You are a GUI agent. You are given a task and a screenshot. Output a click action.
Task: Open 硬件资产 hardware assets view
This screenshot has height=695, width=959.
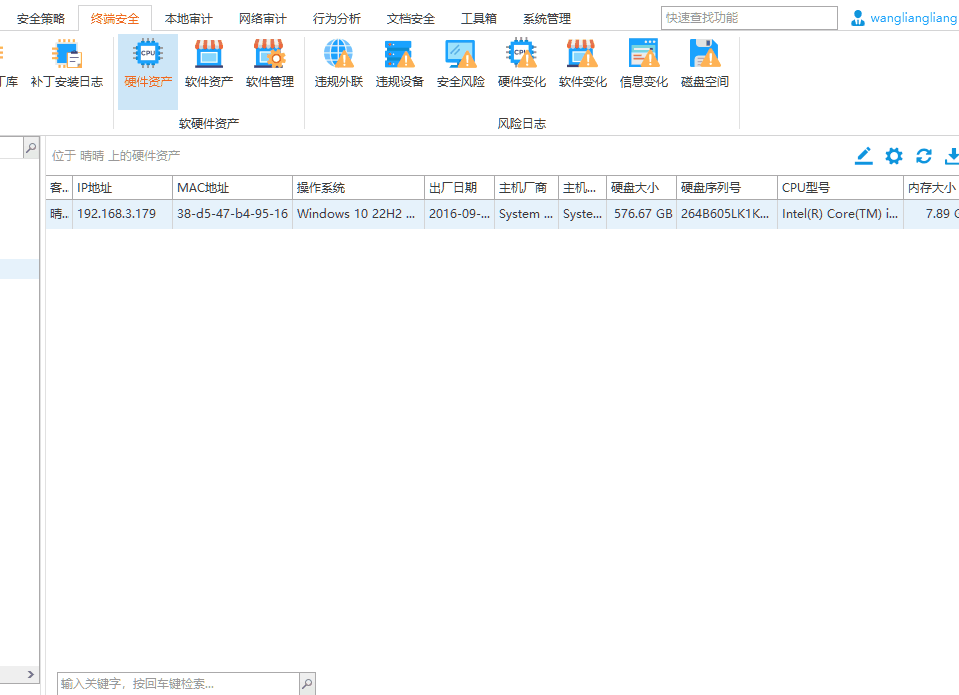tap(148, 64)
